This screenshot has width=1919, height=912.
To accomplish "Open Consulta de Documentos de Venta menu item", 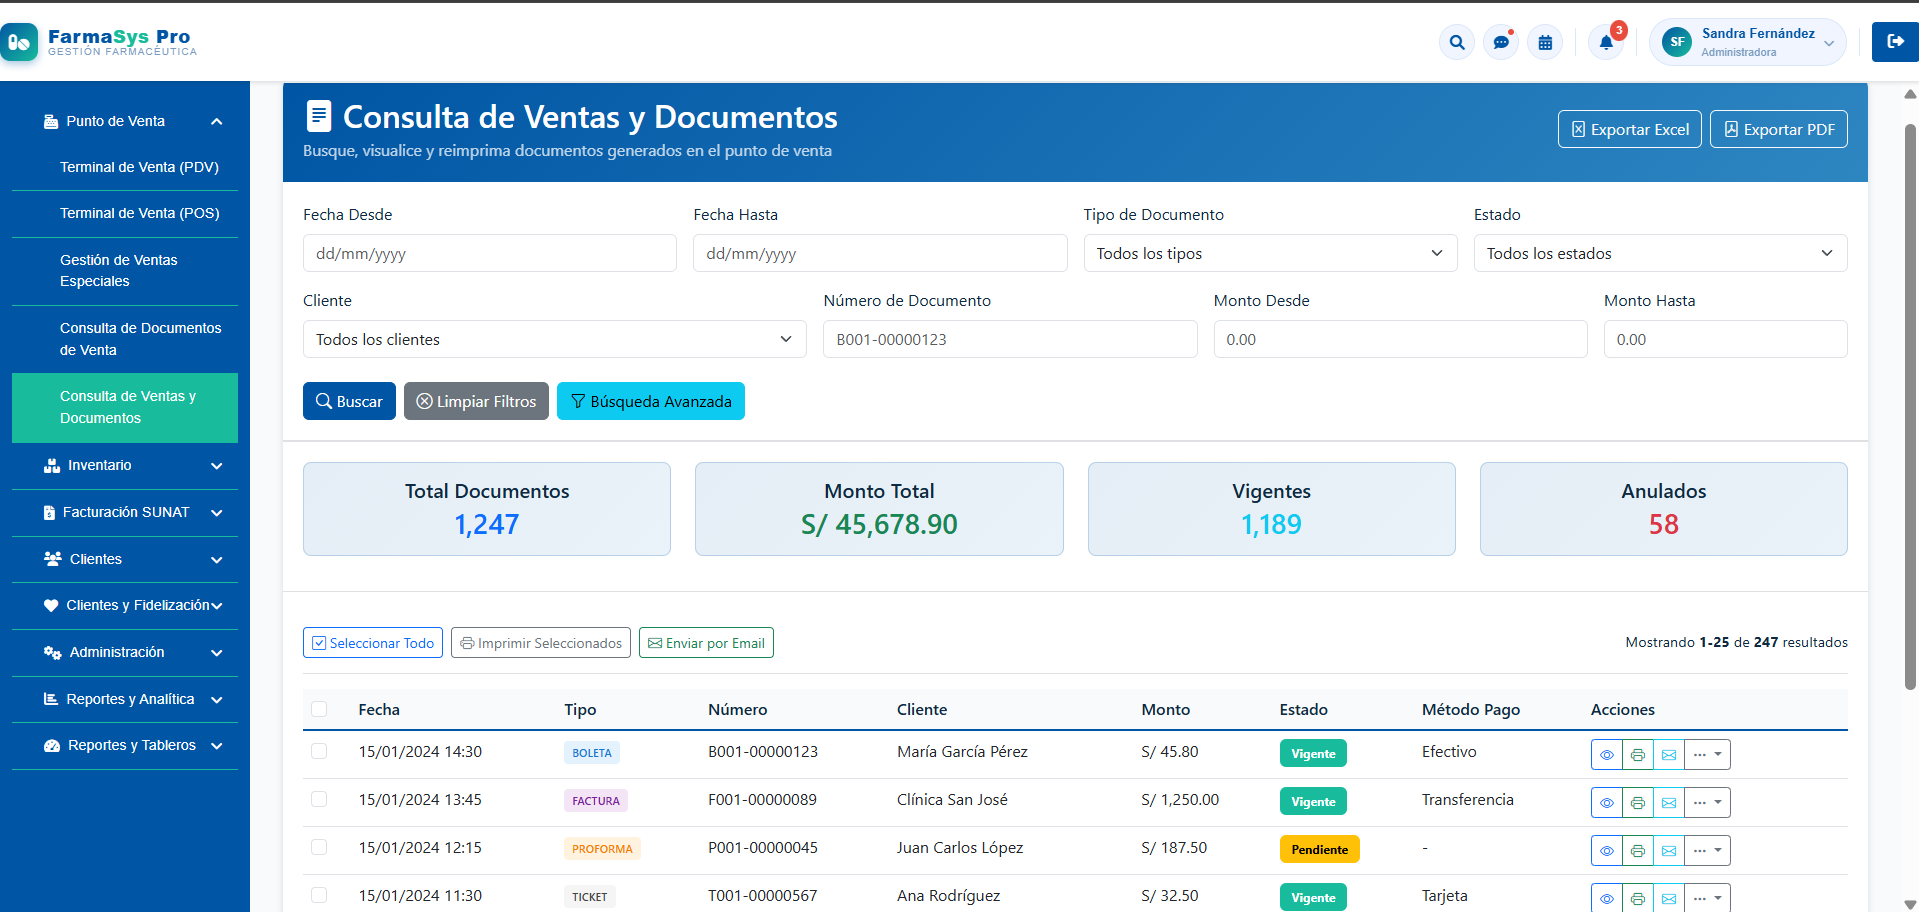I will coord(140,339).
